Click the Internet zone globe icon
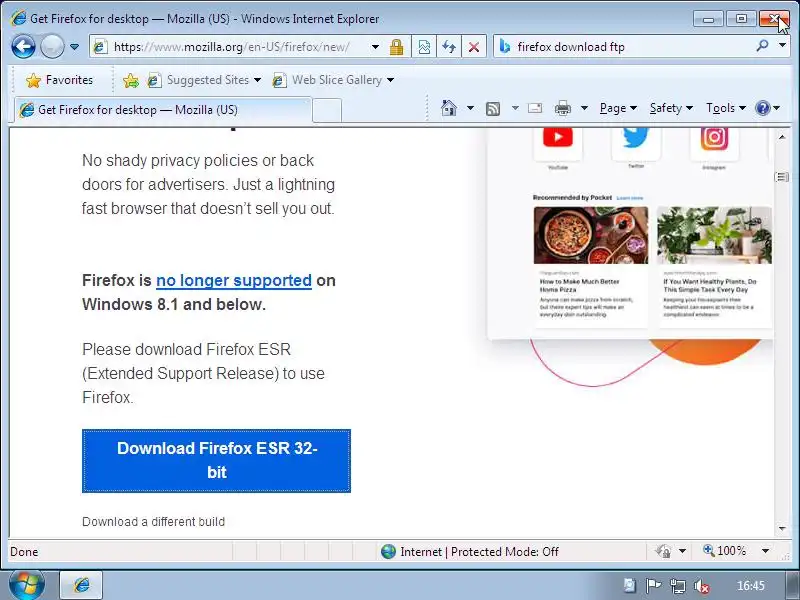800x600 pixels. pyautogui.click(x=388, y=552)
